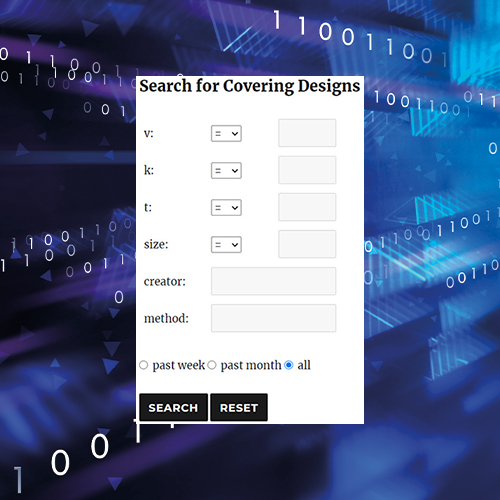The image size is (500, 500).
Task: Focus the size value input field
Action: point(307,244)
